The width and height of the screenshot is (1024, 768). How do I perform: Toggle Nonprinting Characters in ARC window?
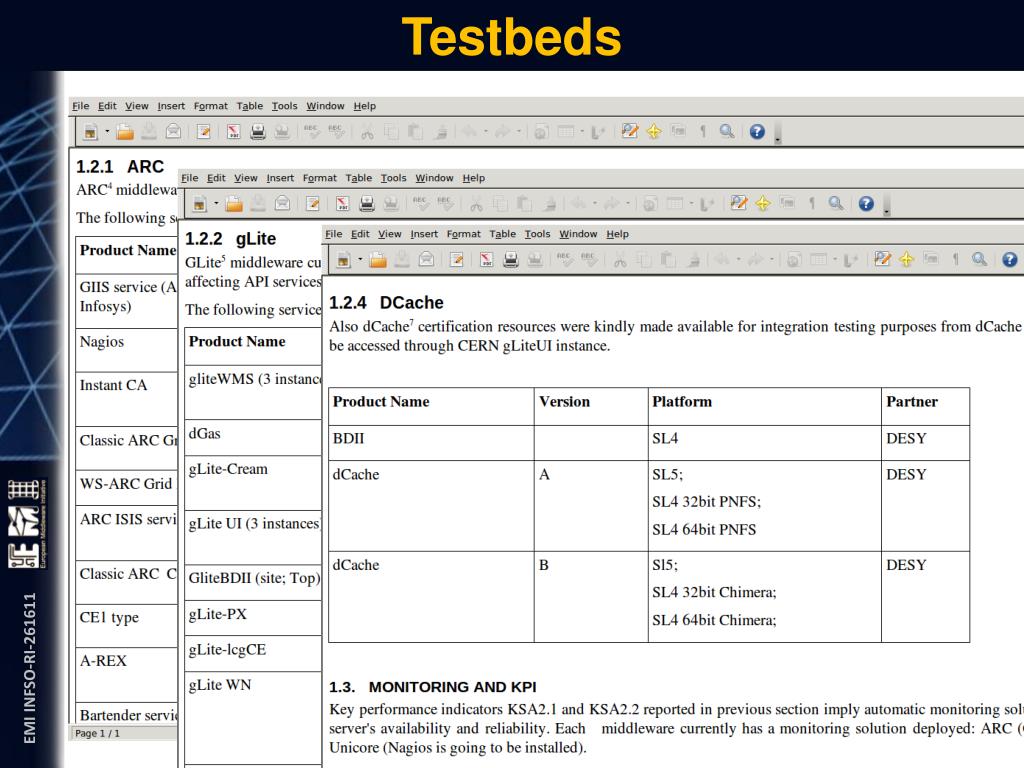[703, 132]
